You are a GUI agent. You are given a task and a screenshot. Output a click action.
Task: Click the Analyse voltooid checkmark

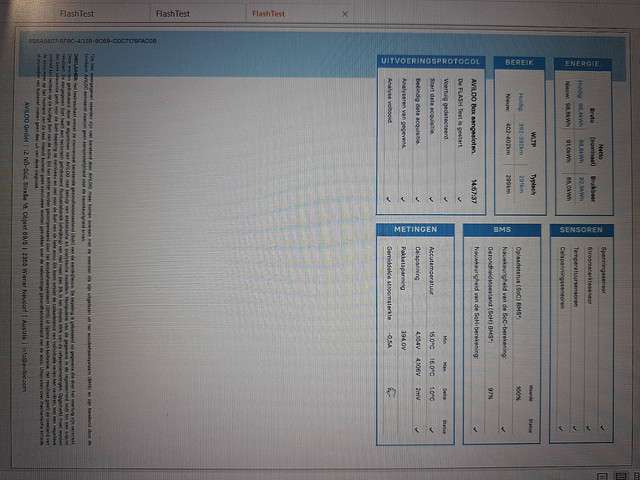click(x=388, y=198)
